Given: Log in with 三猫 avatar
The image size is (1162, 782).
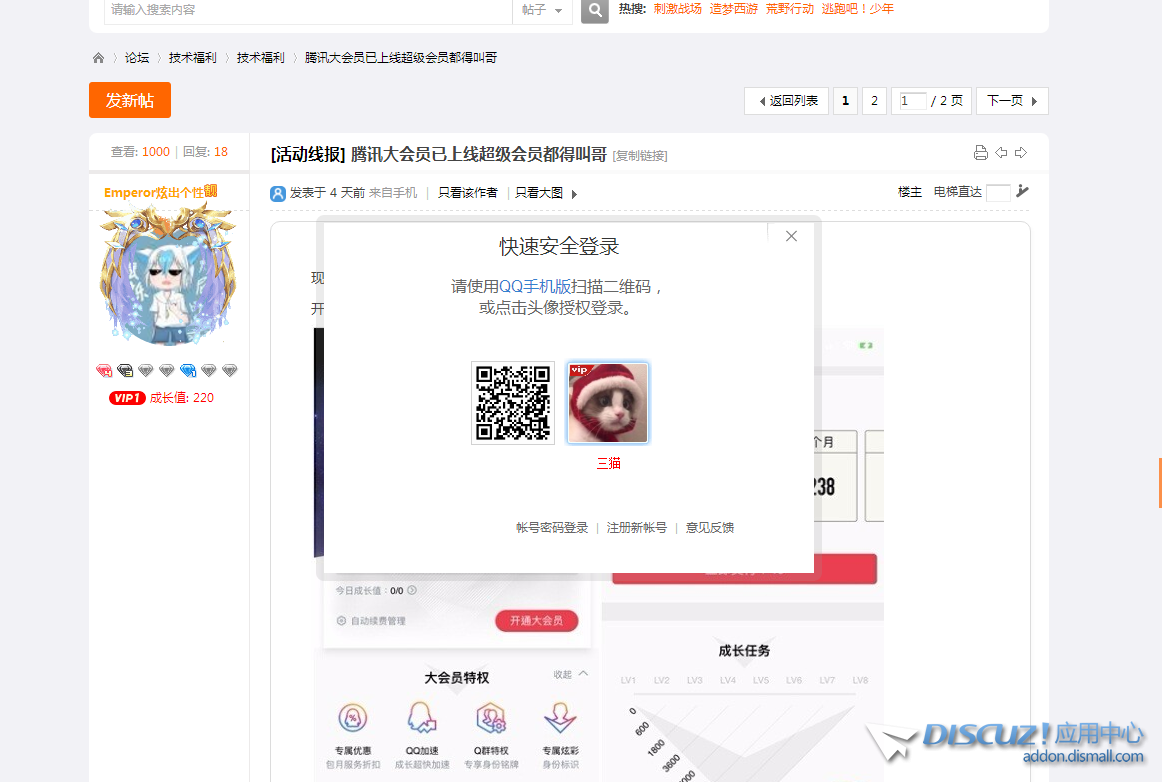Looking at the screenshot, I should (x=608, y=402).
